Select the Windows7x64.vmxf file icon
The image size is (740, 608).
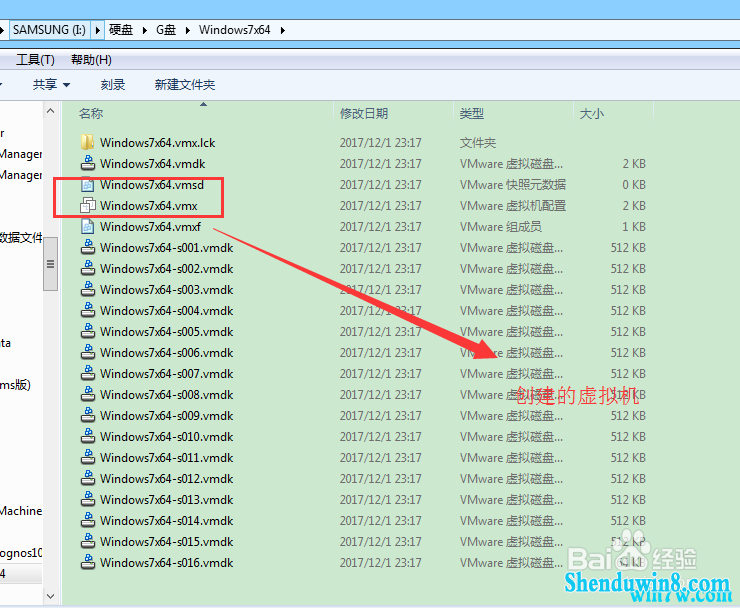87,227
